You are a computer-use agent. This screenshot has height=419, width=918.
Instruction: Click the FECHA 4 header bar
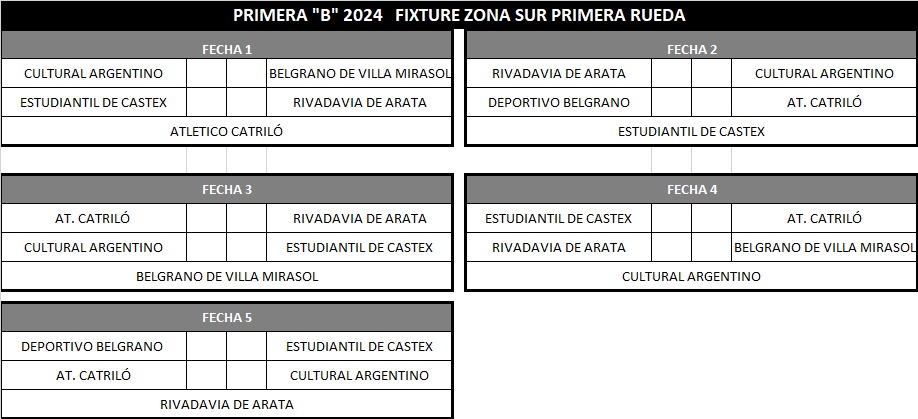click(691, 189)
